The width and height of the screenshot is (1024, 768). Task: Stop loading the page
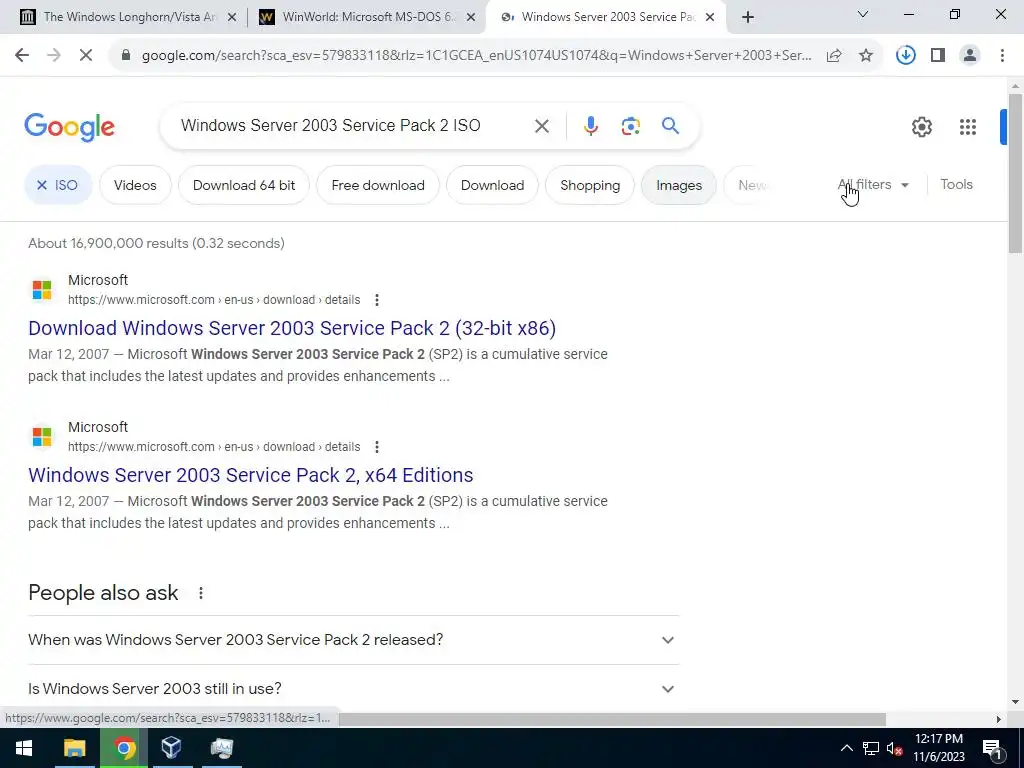pos(86,56)
